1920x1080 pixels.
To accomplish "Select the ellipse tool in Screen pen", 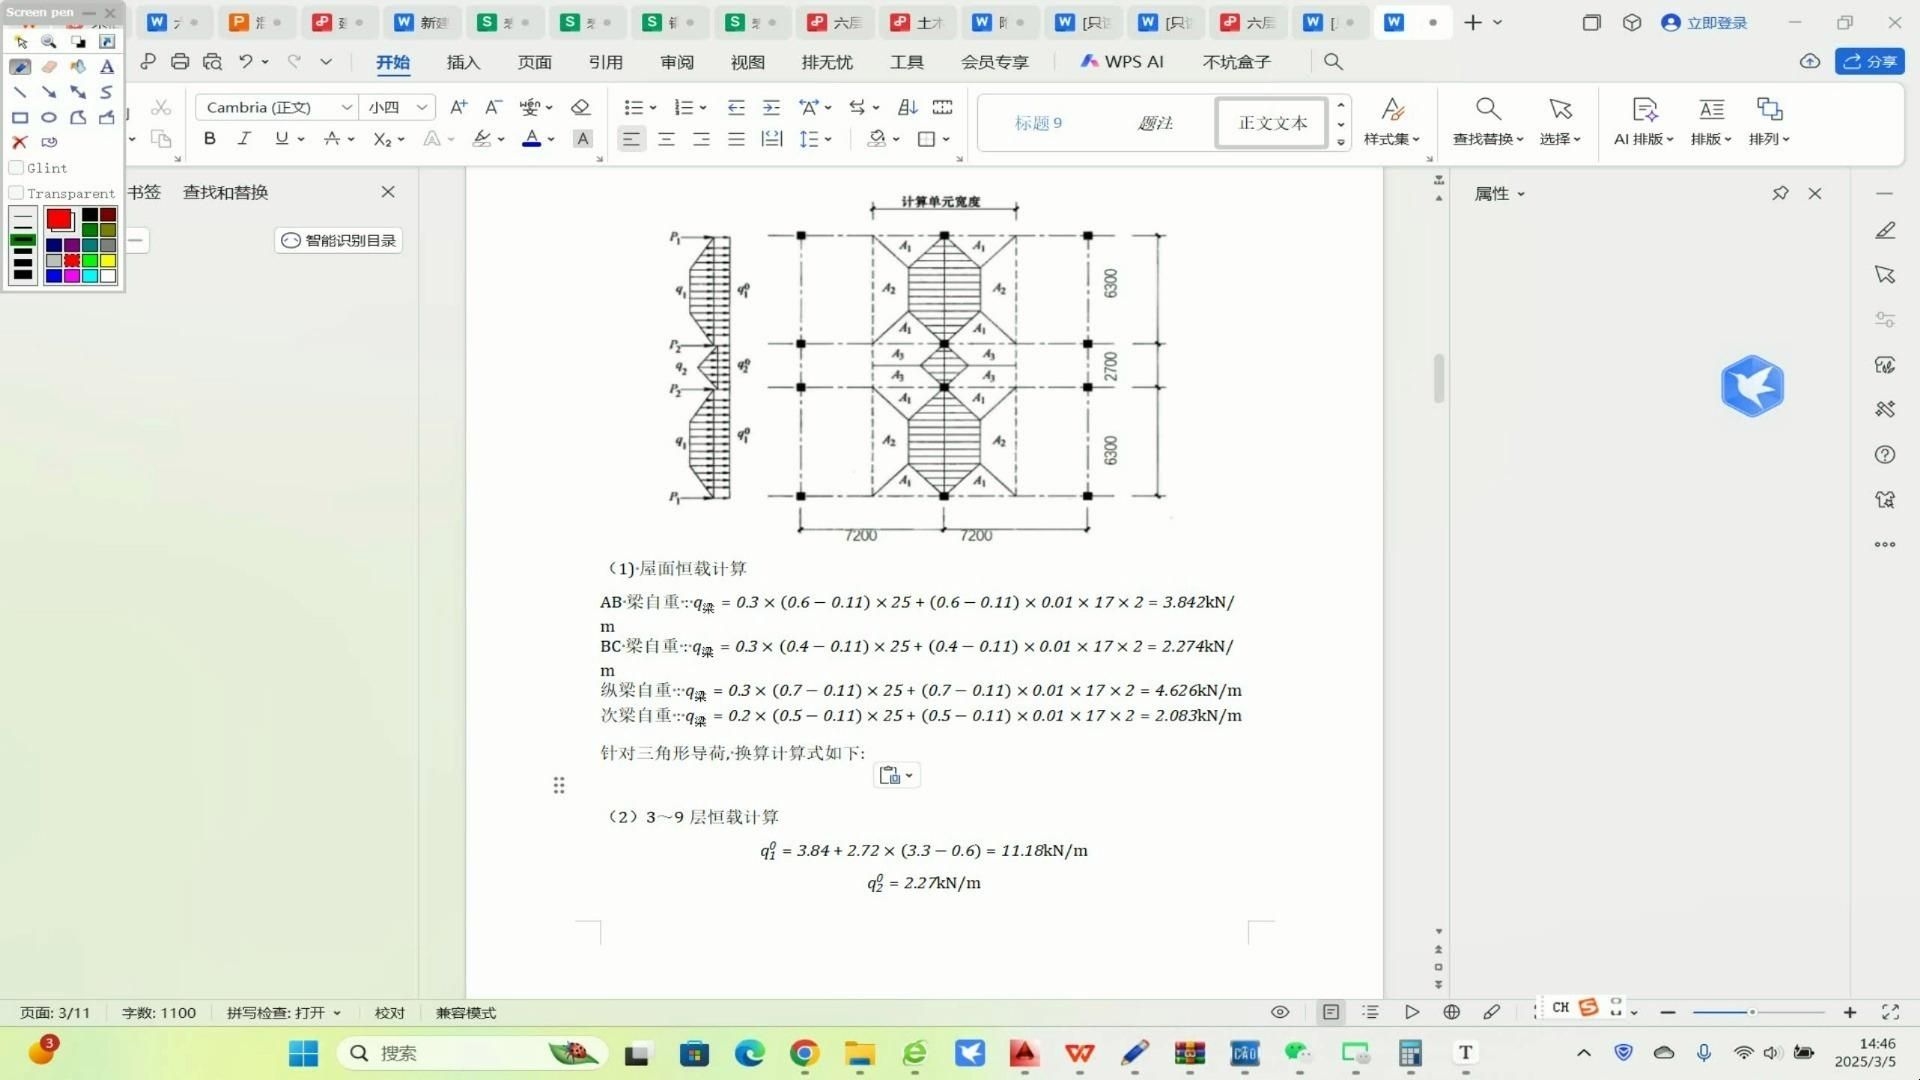I will (x=49, y=117).
